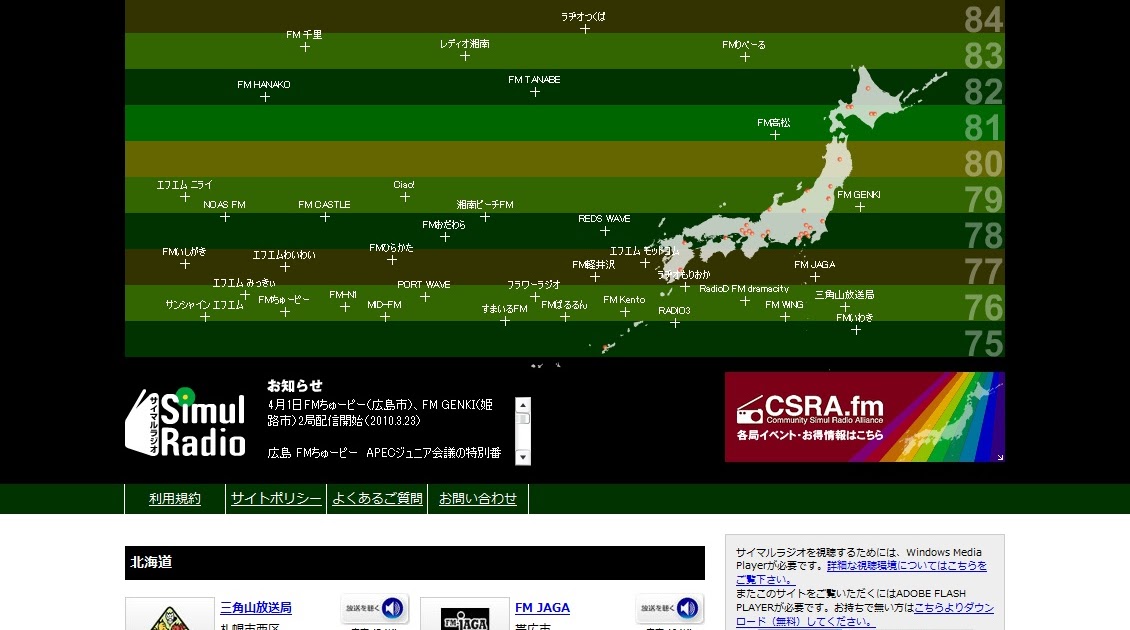The width and height of the screenshot is (1130, 630).
Task: Pick the FM CASTLE station marker
Action: coord(325,217)
